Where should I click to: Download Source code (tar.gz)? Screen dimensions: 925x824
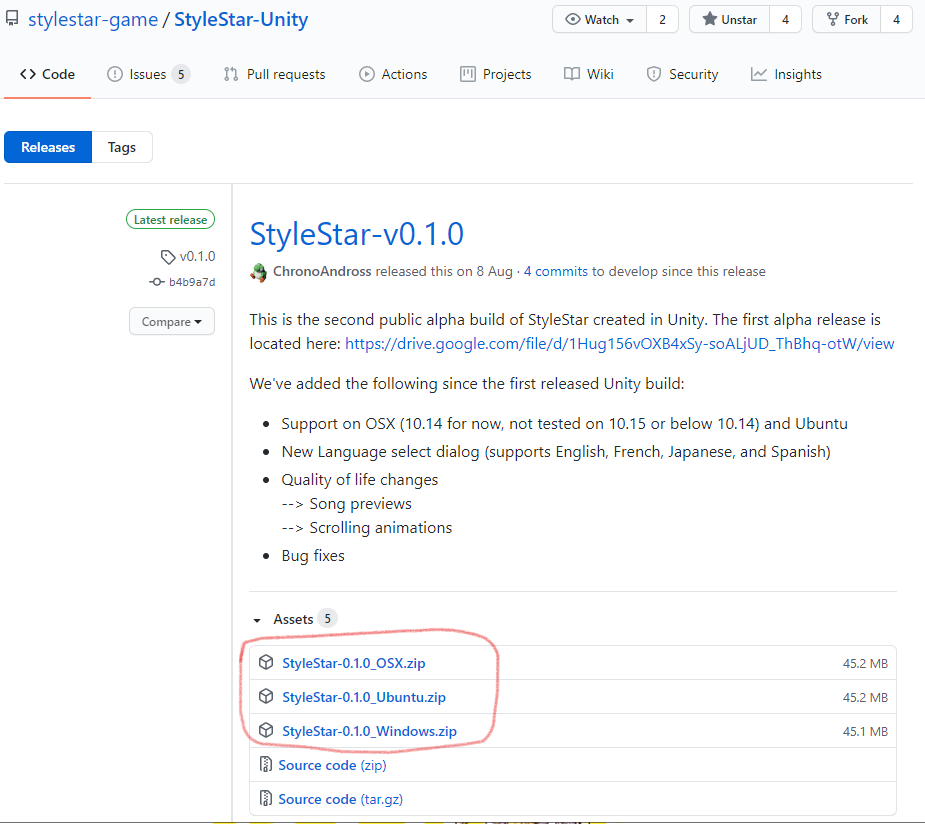[x=340, y=799]
